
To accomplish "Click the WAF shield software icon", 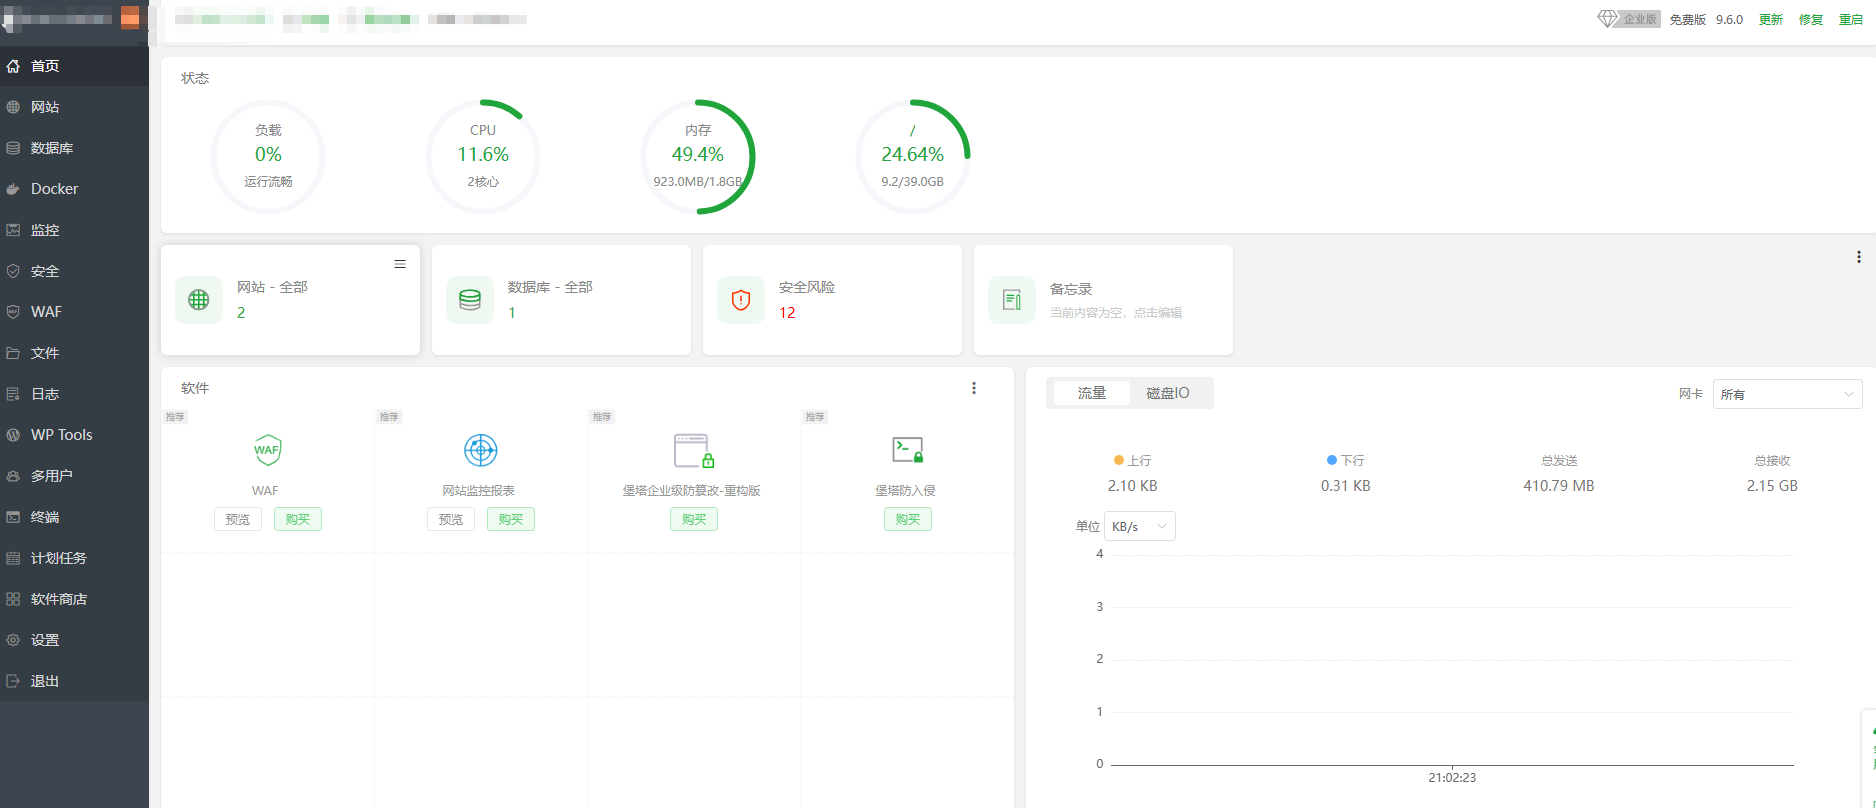I will coord(267,450).
